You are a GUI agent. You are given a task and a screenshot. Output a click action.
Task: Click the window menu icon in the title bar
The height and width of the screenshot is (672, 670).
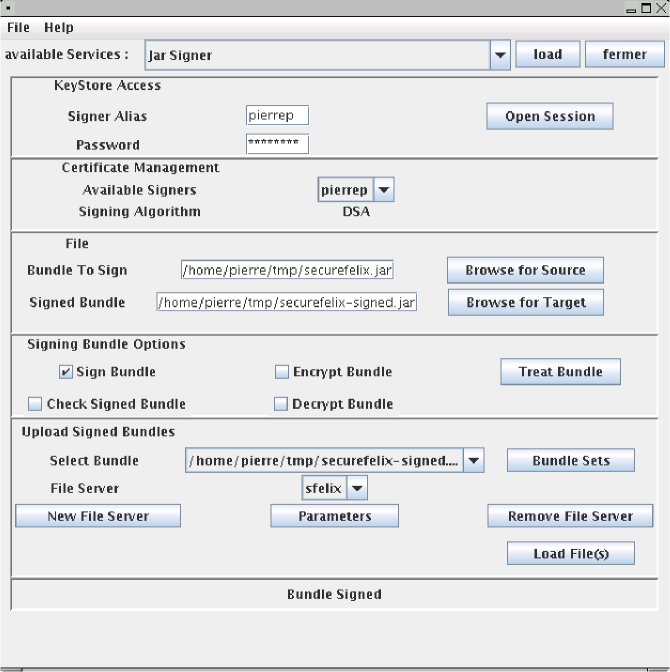click(x=8, y=8)
